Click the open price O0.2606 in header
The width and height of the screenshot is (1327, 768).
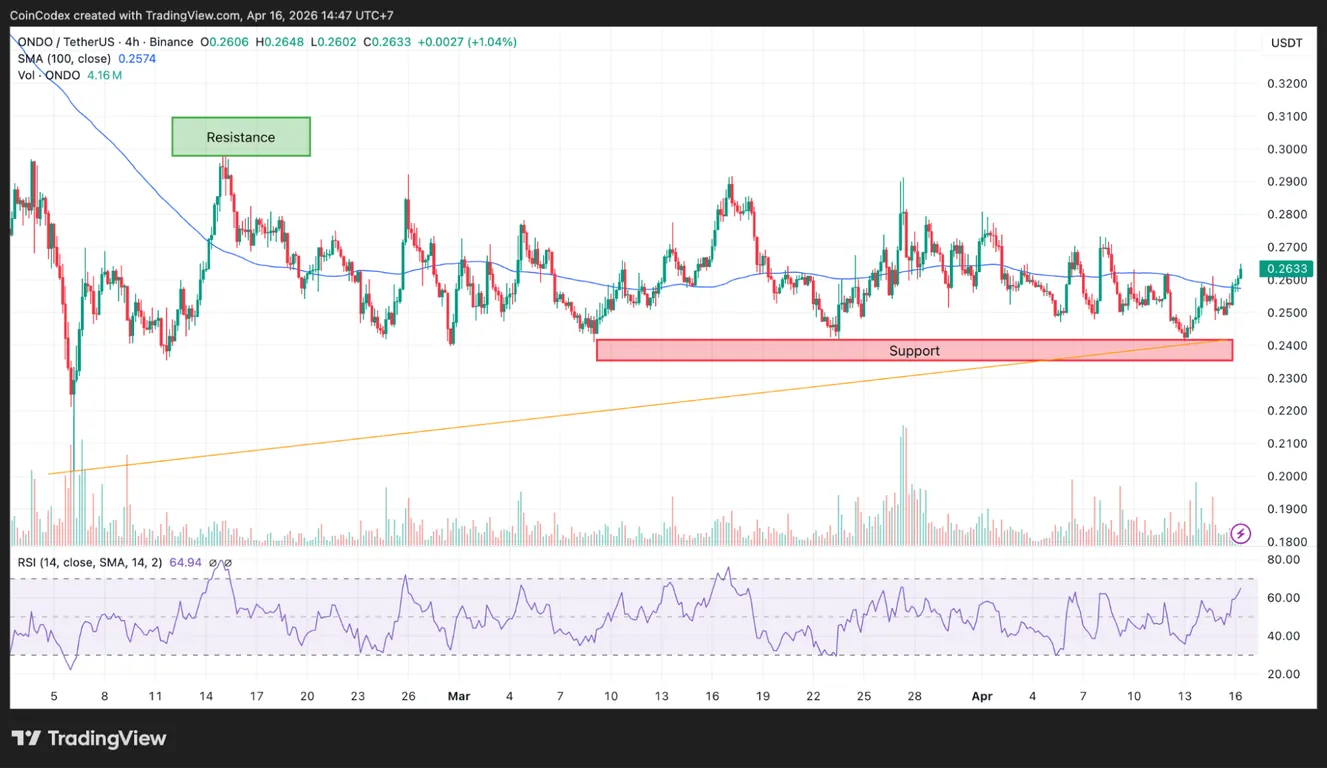[x=225, y=42]
